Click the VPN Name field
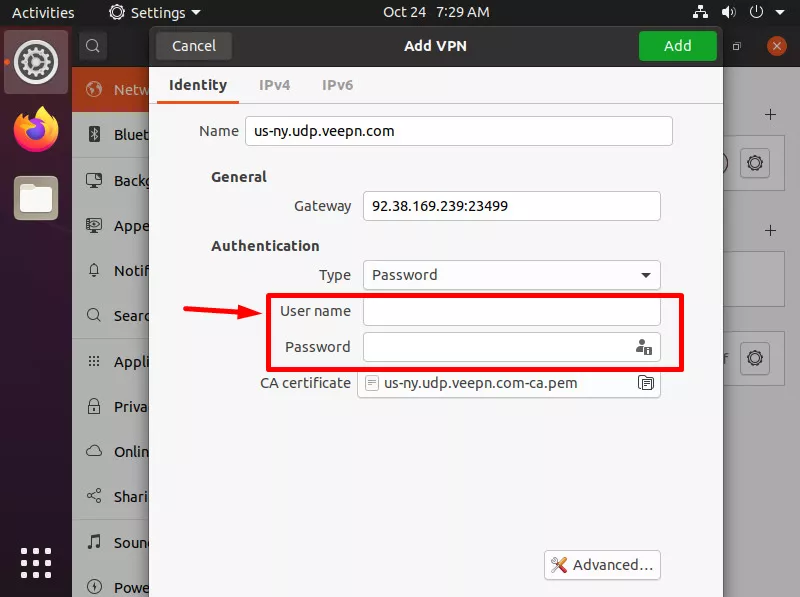Viewport: 800px width, 597px height. (459, 131)
